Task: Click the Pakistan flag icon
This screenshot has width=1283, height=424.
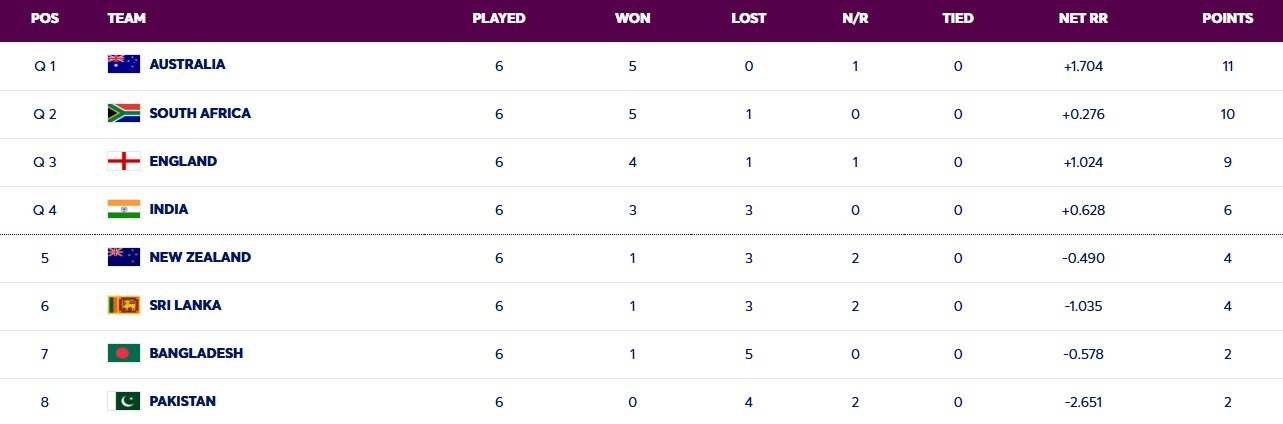Action: pyautogui.click(x=123, y=401)
